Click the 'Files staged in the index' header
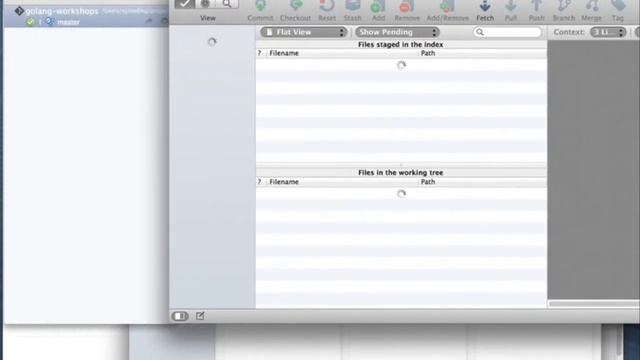 (x=400, y=44)
